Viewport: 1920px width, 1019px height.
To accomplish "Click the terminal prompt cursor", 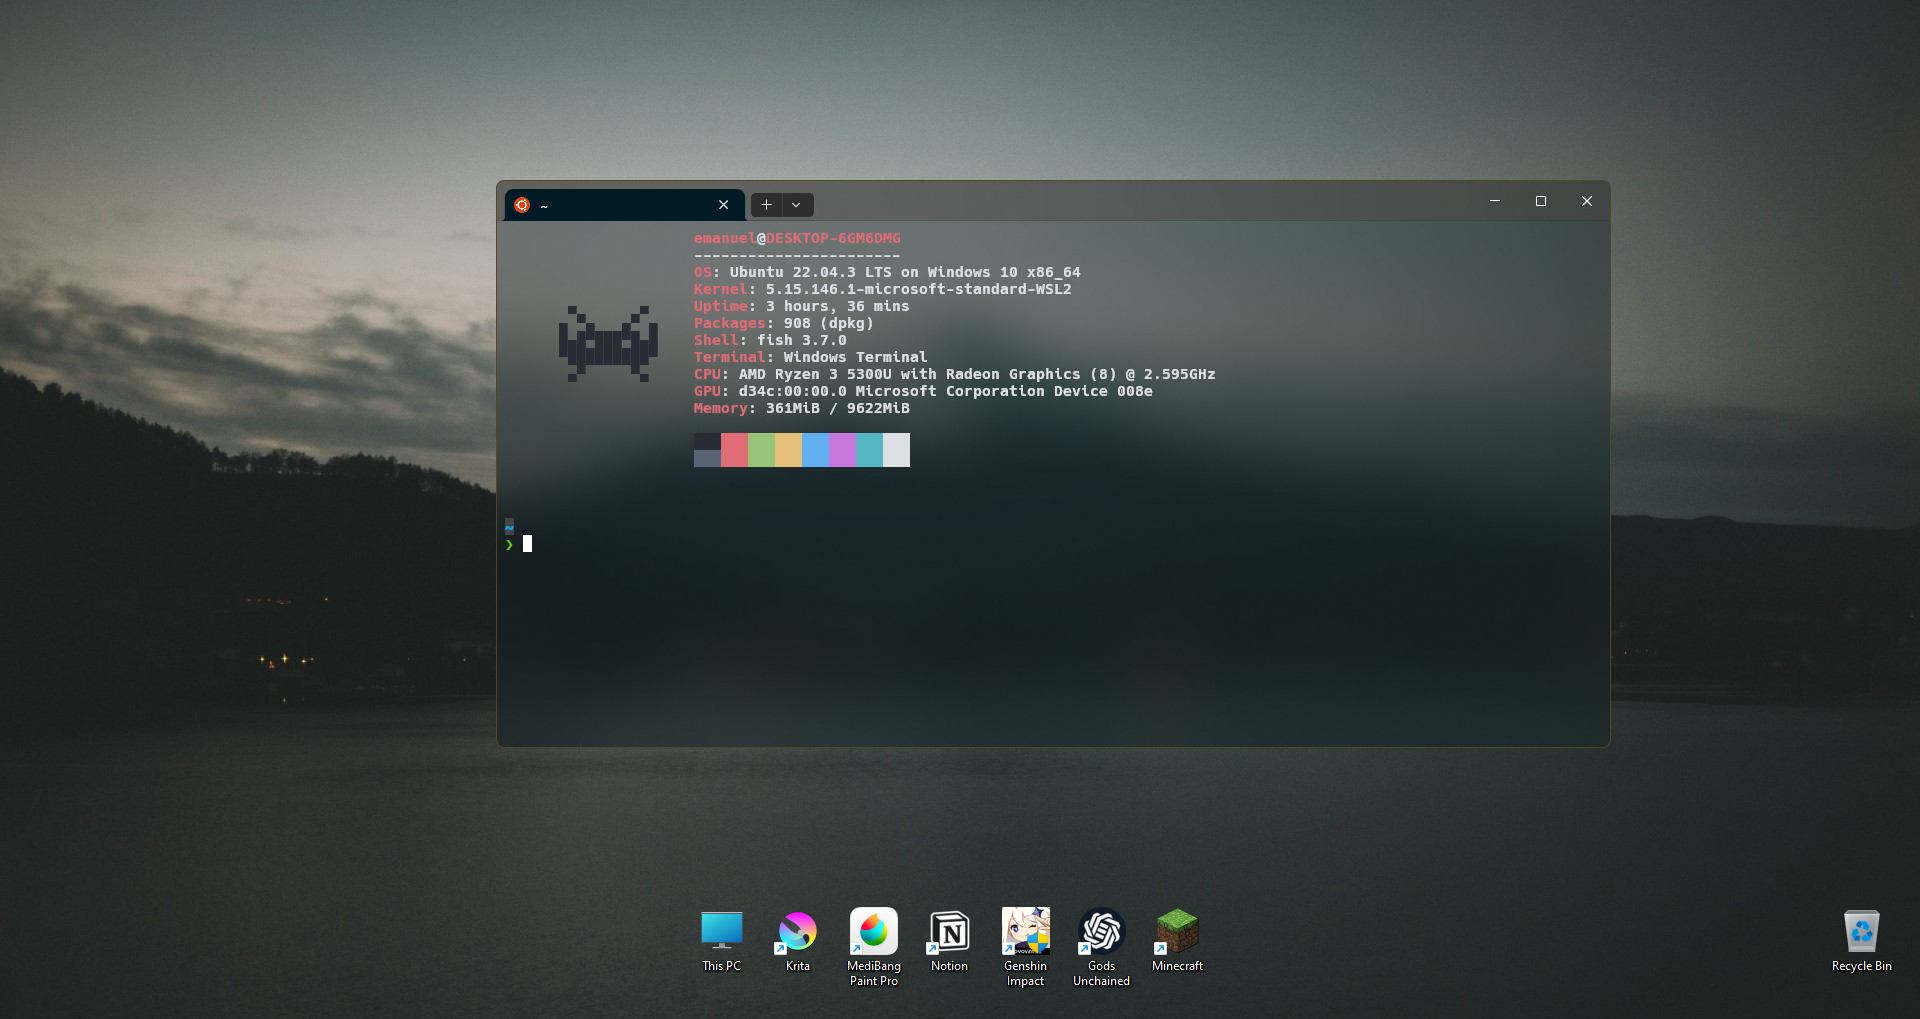I will point(527,544).
